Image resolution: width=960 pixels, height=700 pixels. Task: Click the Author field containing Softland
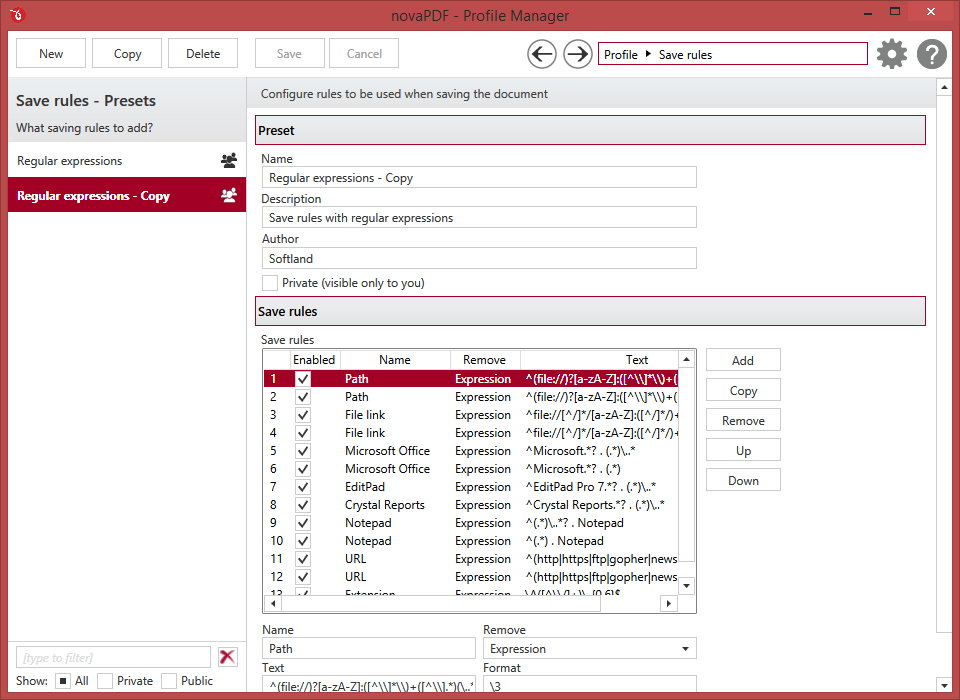click(479, 258)
